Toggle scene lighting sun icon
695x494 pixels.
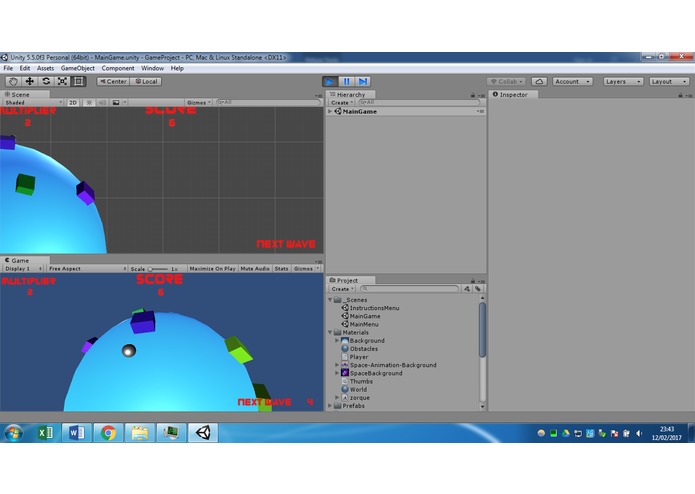[89, 102]
